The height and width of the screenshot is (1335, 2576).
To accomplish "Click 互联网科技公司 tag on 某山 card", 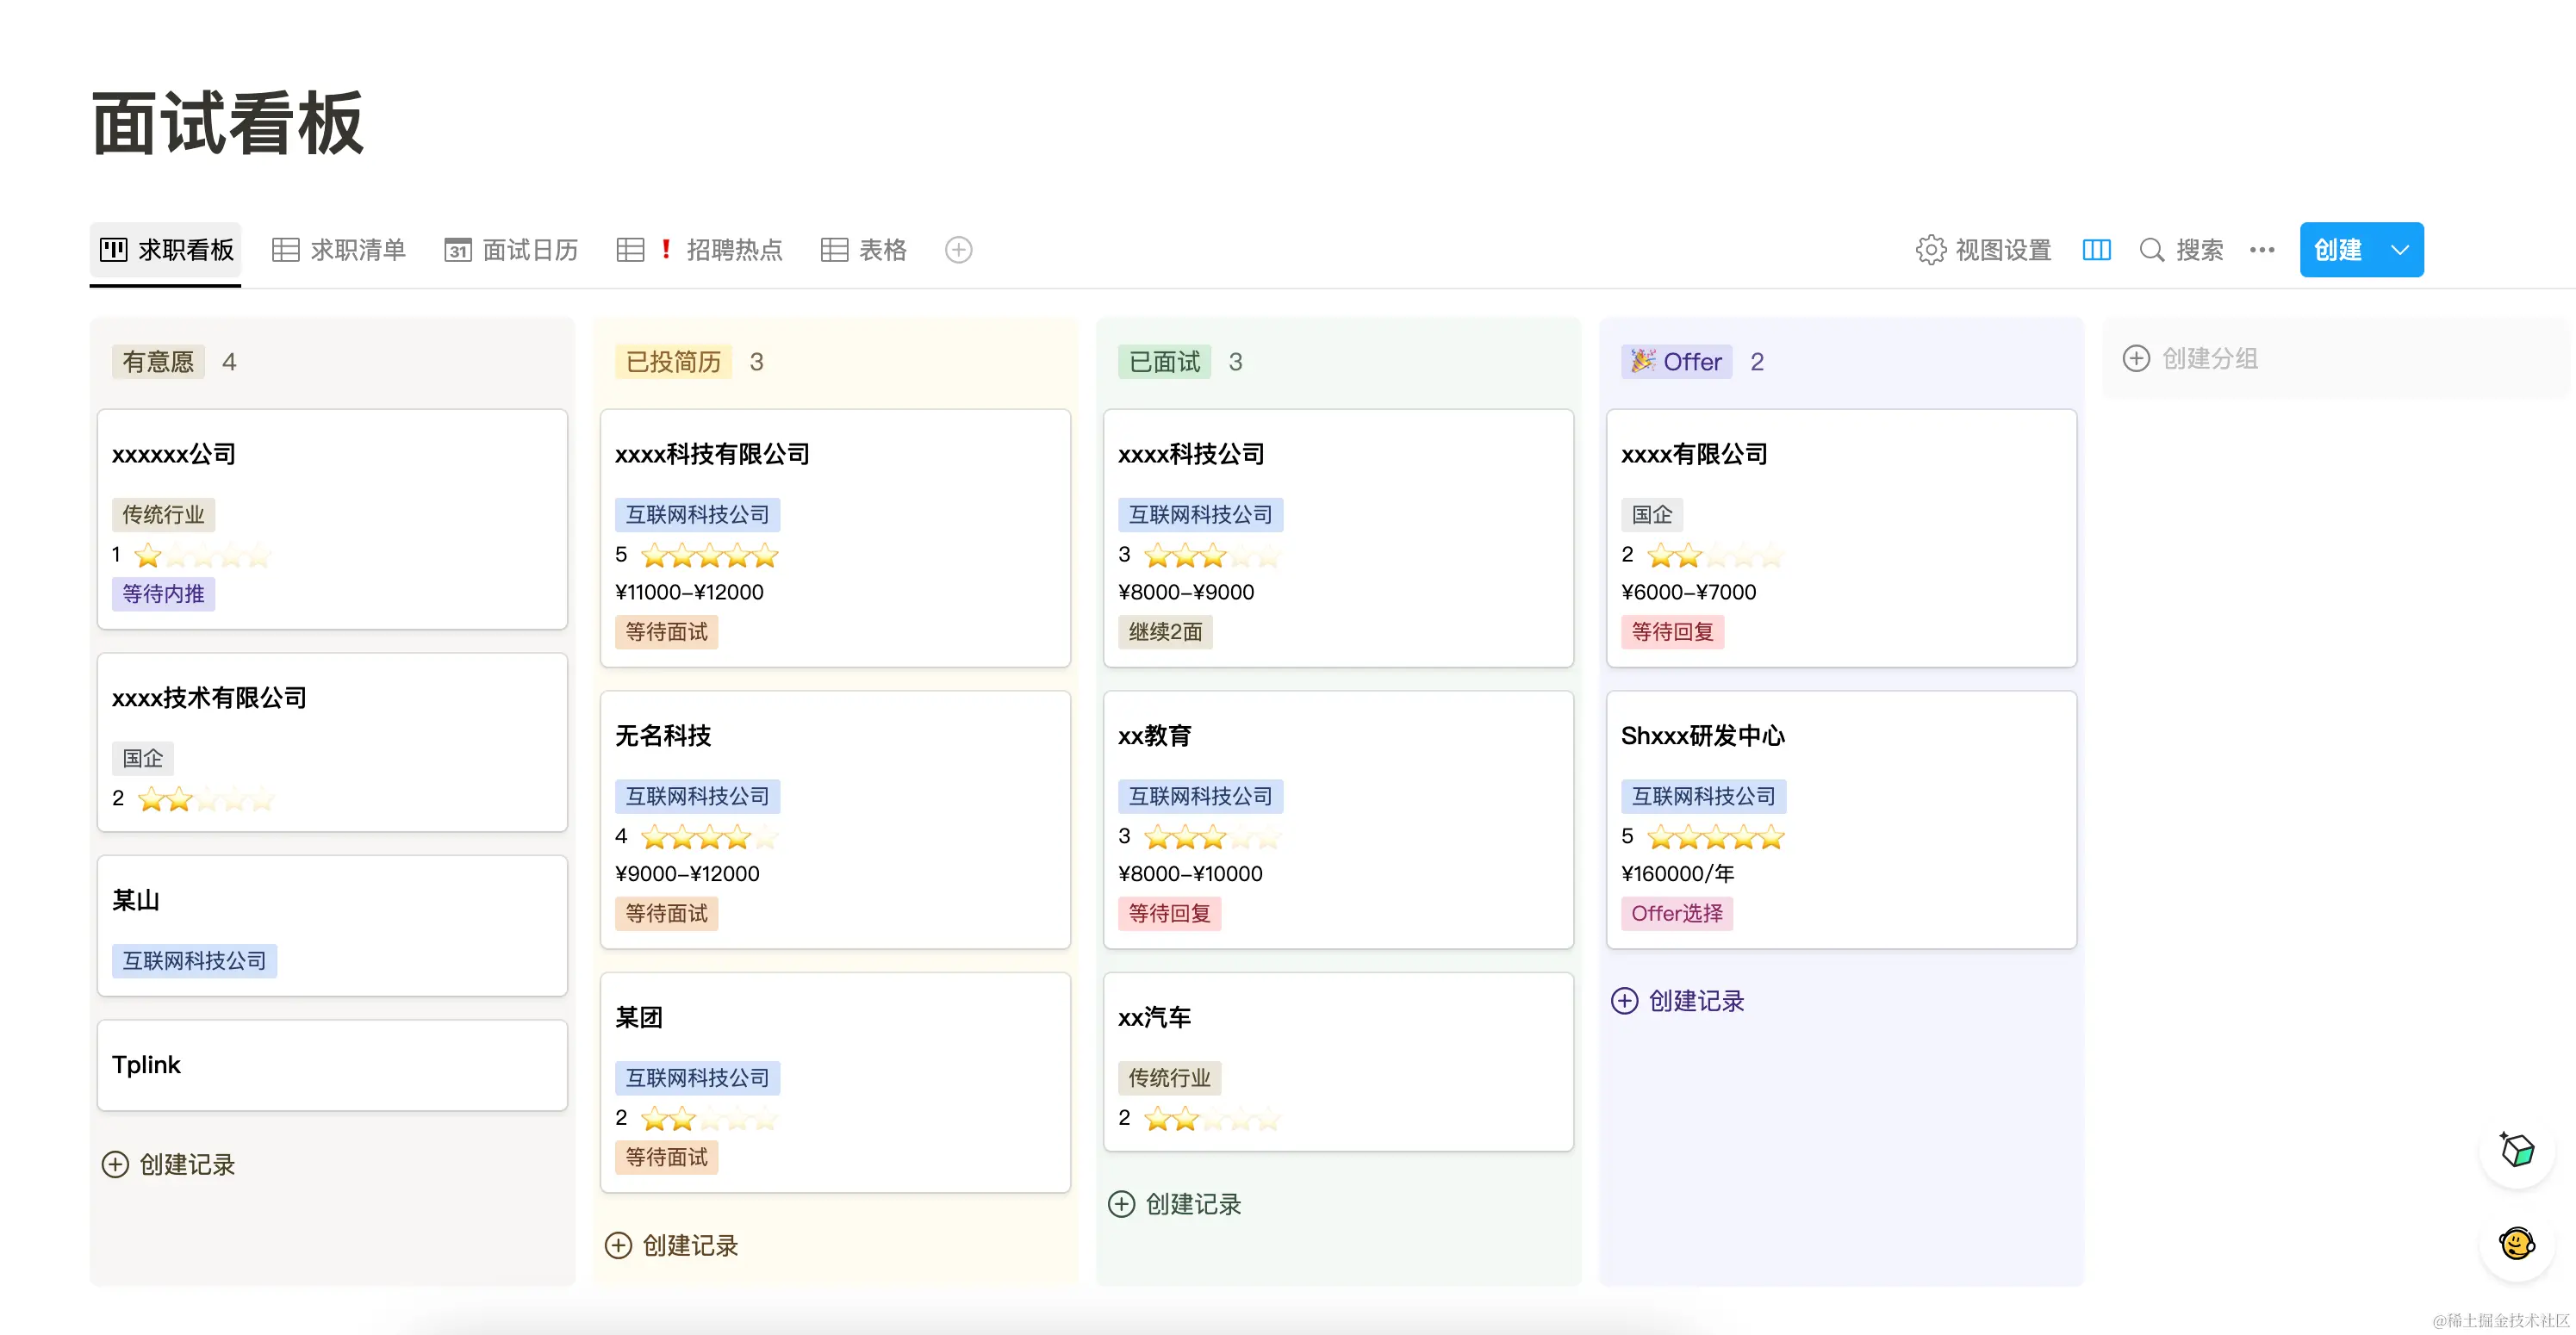I will coord(194,961).
